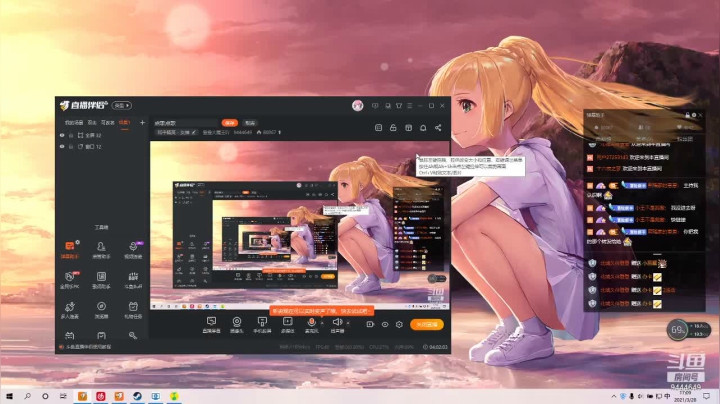Open the Windows Start menu

pos(9,396)
